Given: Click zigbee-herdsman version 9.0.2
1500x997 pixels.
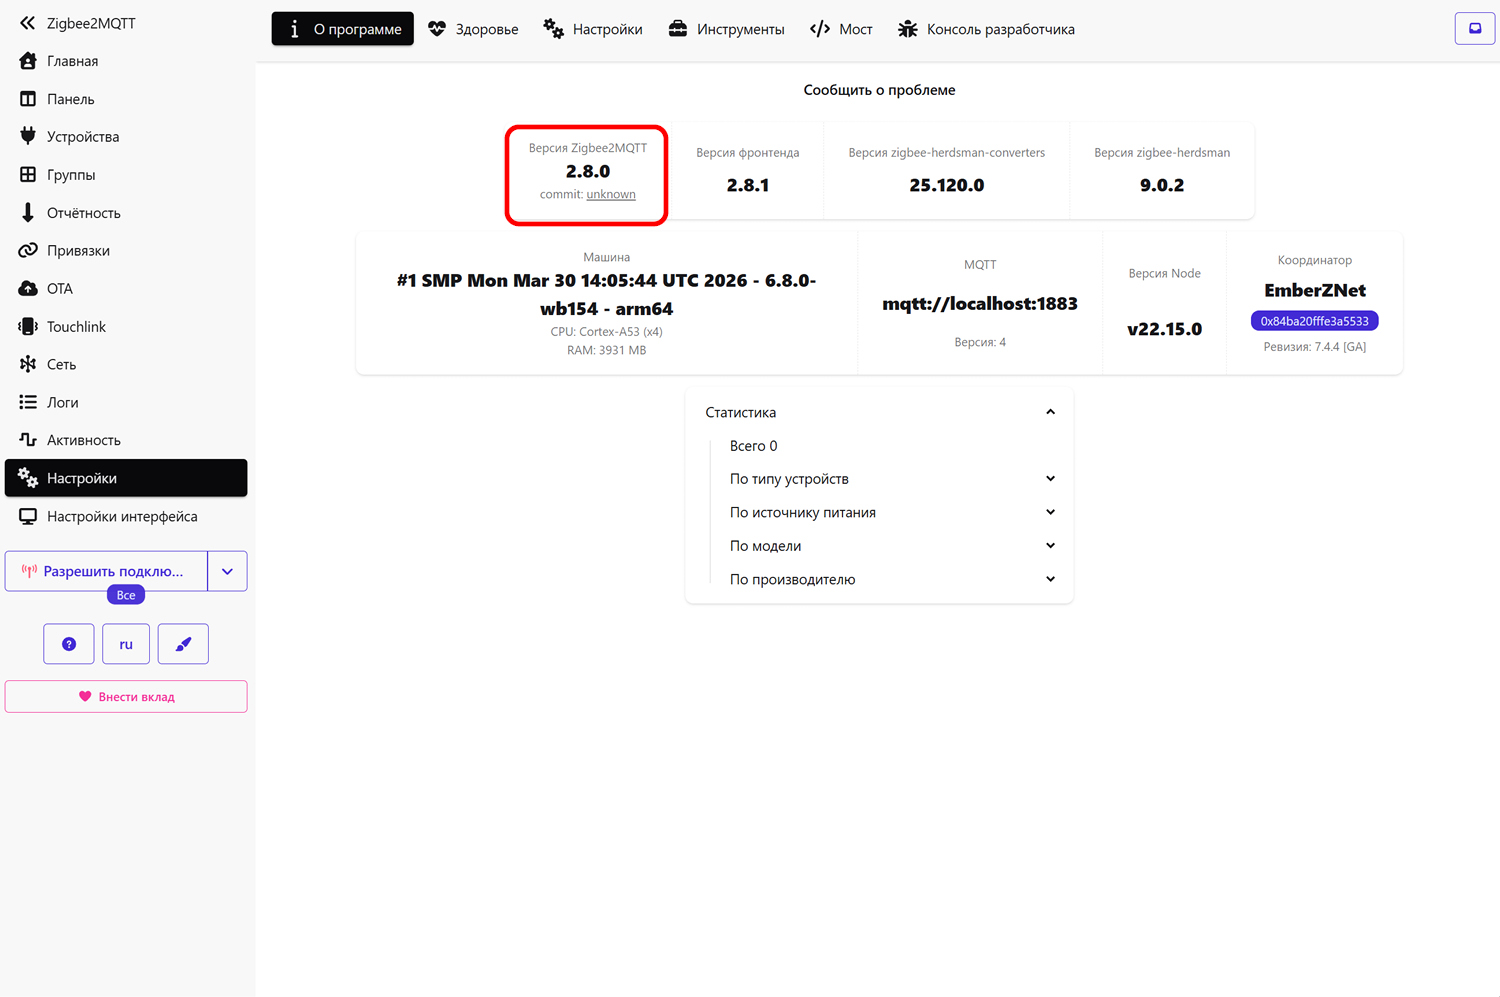Looking at the screenshot, I should pos(1162,185).
